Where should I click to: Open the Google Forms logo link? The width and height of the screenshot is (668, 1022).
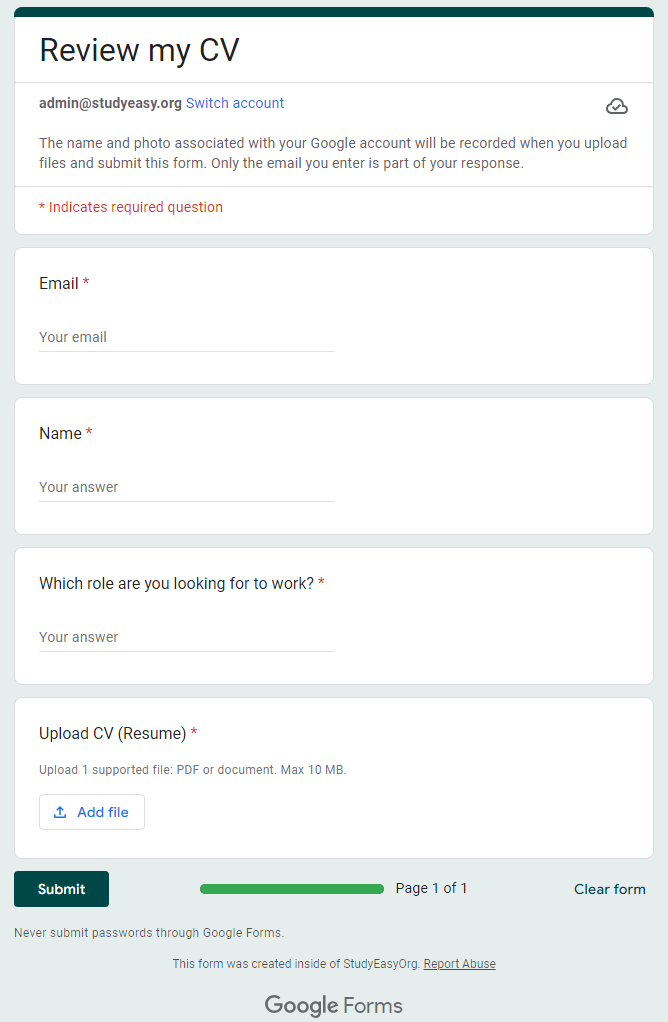(334, 1005)
